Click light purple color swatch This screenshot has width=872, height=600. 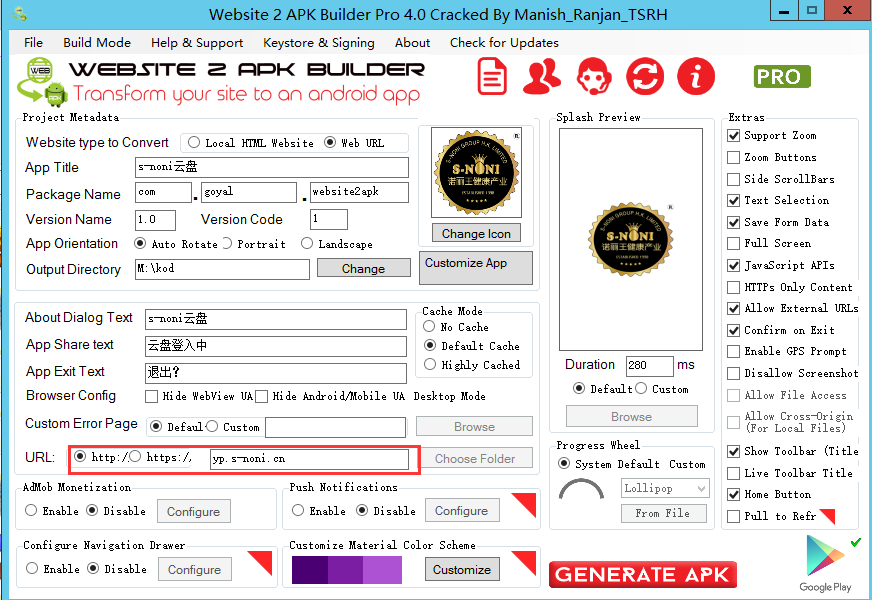coord(382,570)
